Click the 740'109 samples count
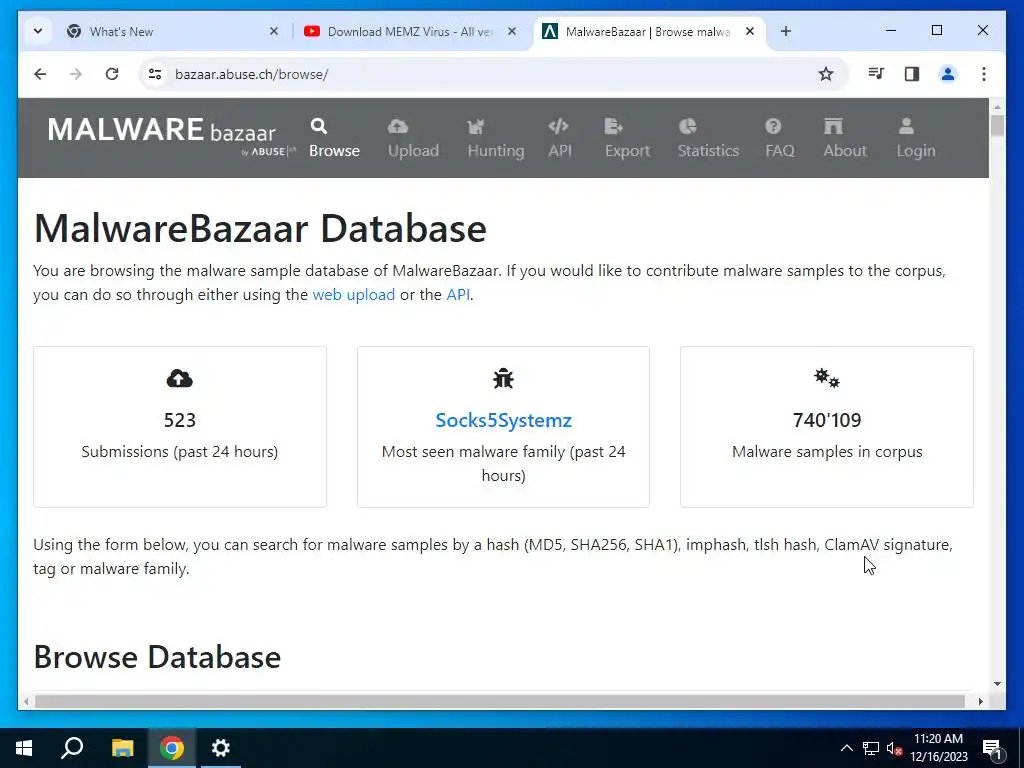1024x768 pixels. [x=827, y=420]
